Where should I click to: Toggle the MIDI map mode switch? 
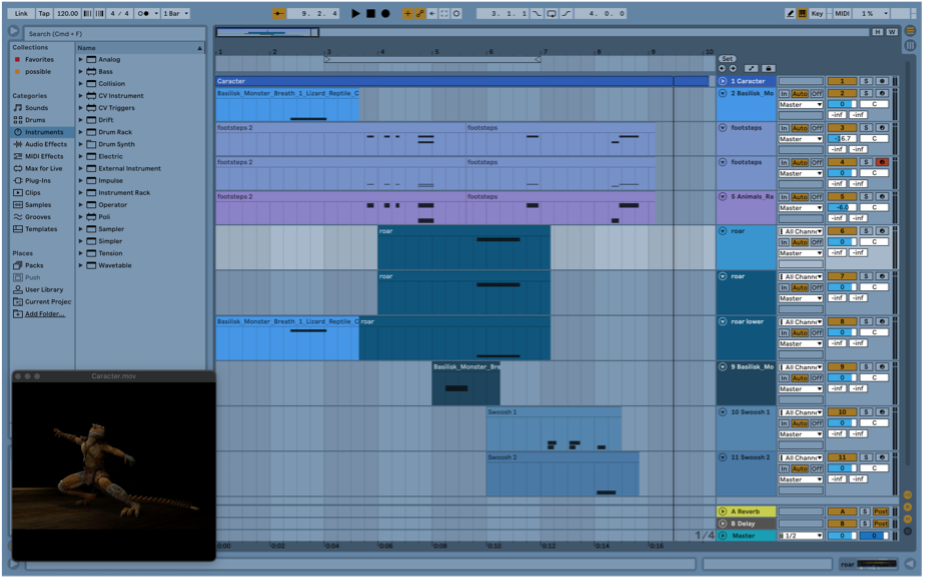point(842,13)
